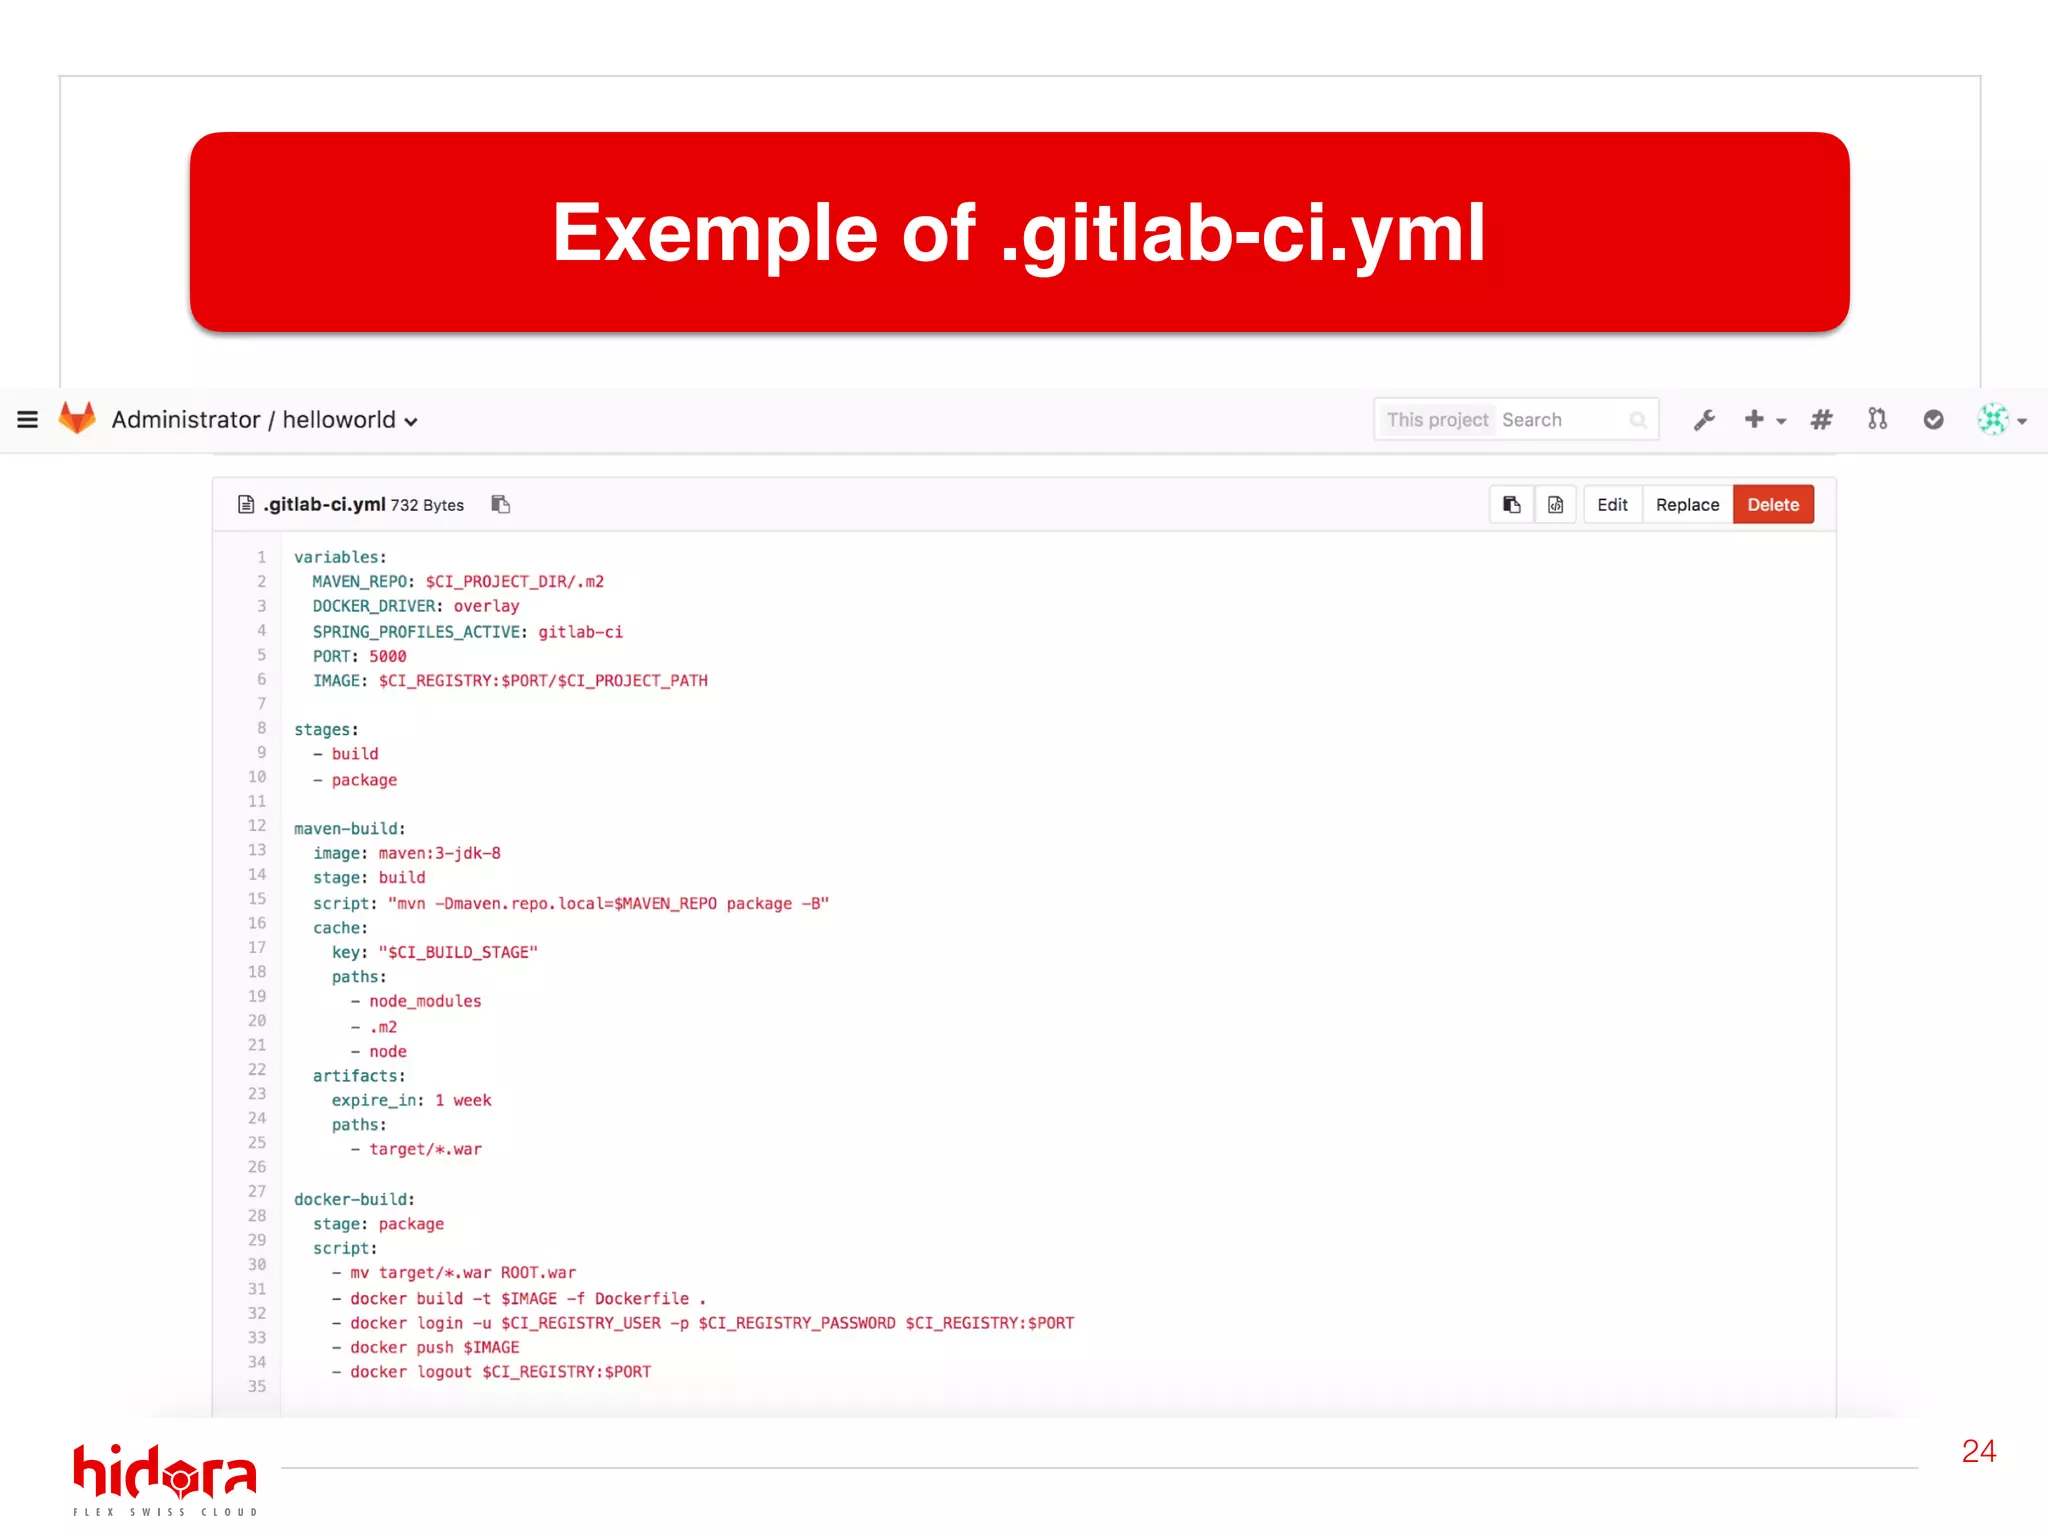This screenshot has height=1536, width=2048.
Task: Open raw file view button
Action: [1556, 505]
